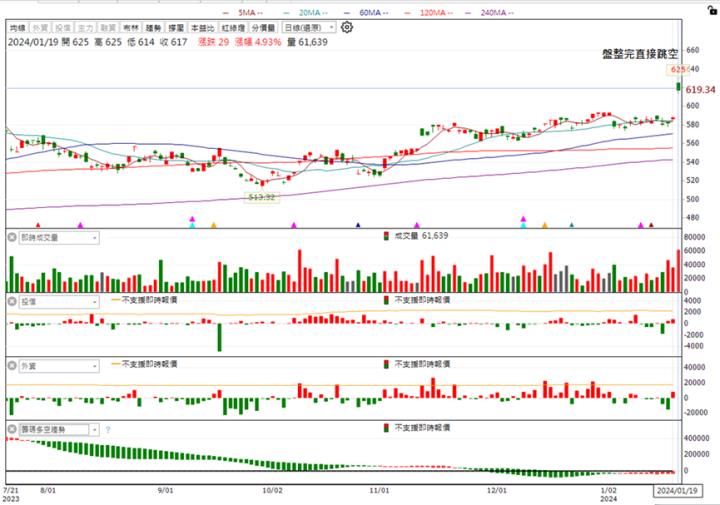Toggle the 布林 Bollinger overlay
Image resolution: width=720 pixels, height=505 pixels.
[127, 29]
